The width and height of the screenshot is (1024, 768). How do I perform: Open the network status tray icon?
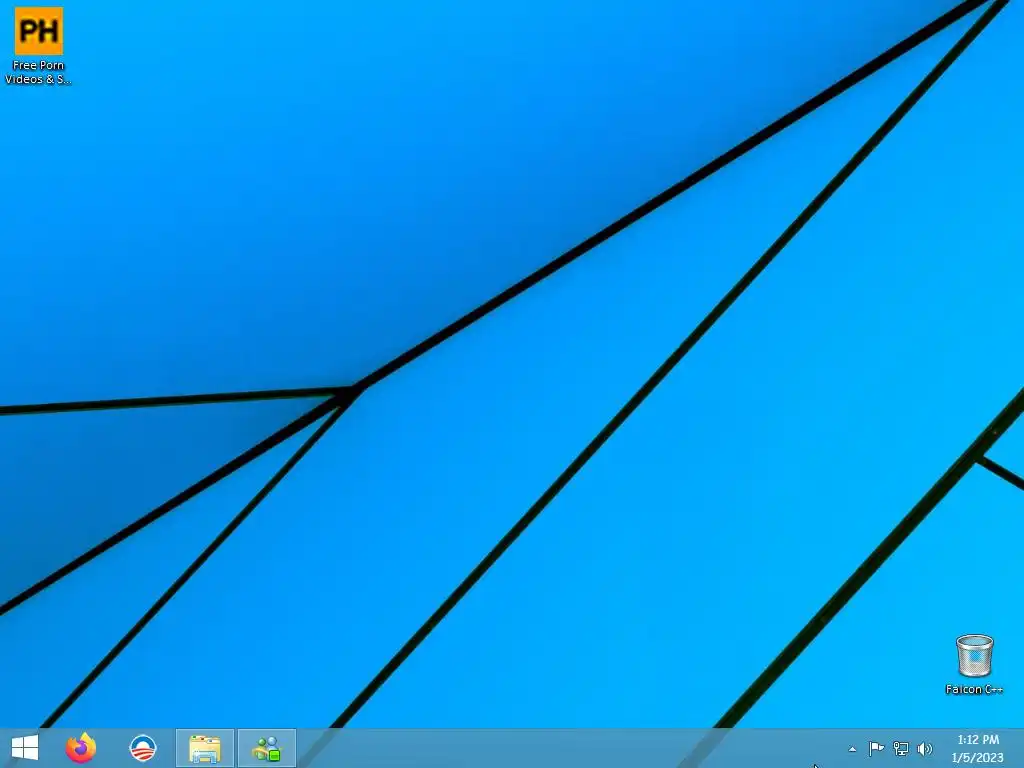click(x=901, y=748)
